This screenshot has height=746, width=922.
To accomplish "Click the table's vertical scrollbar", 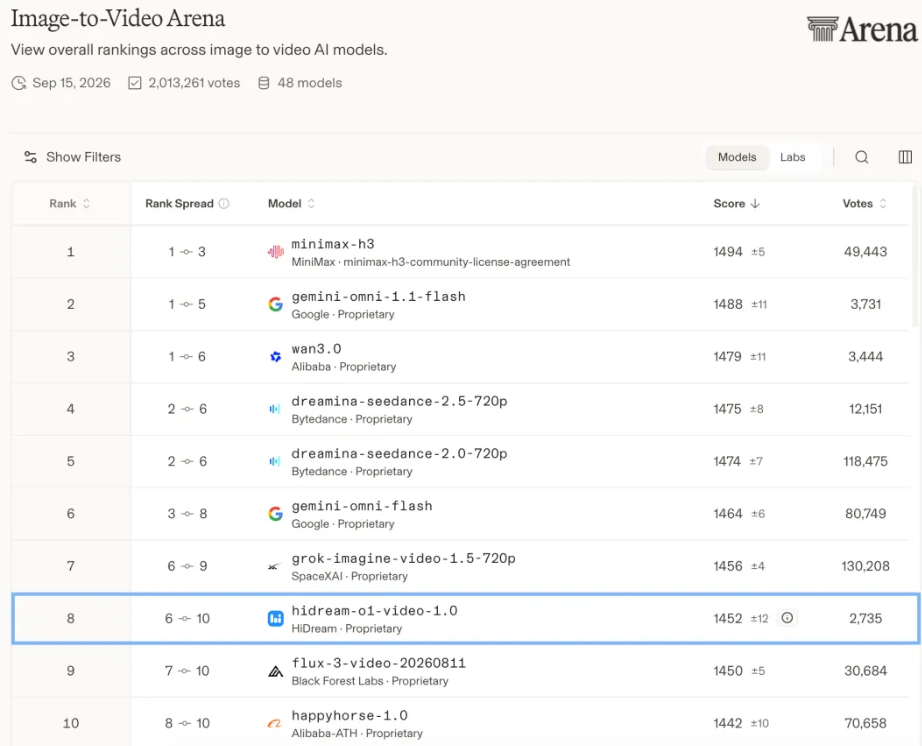I will 915,256.
